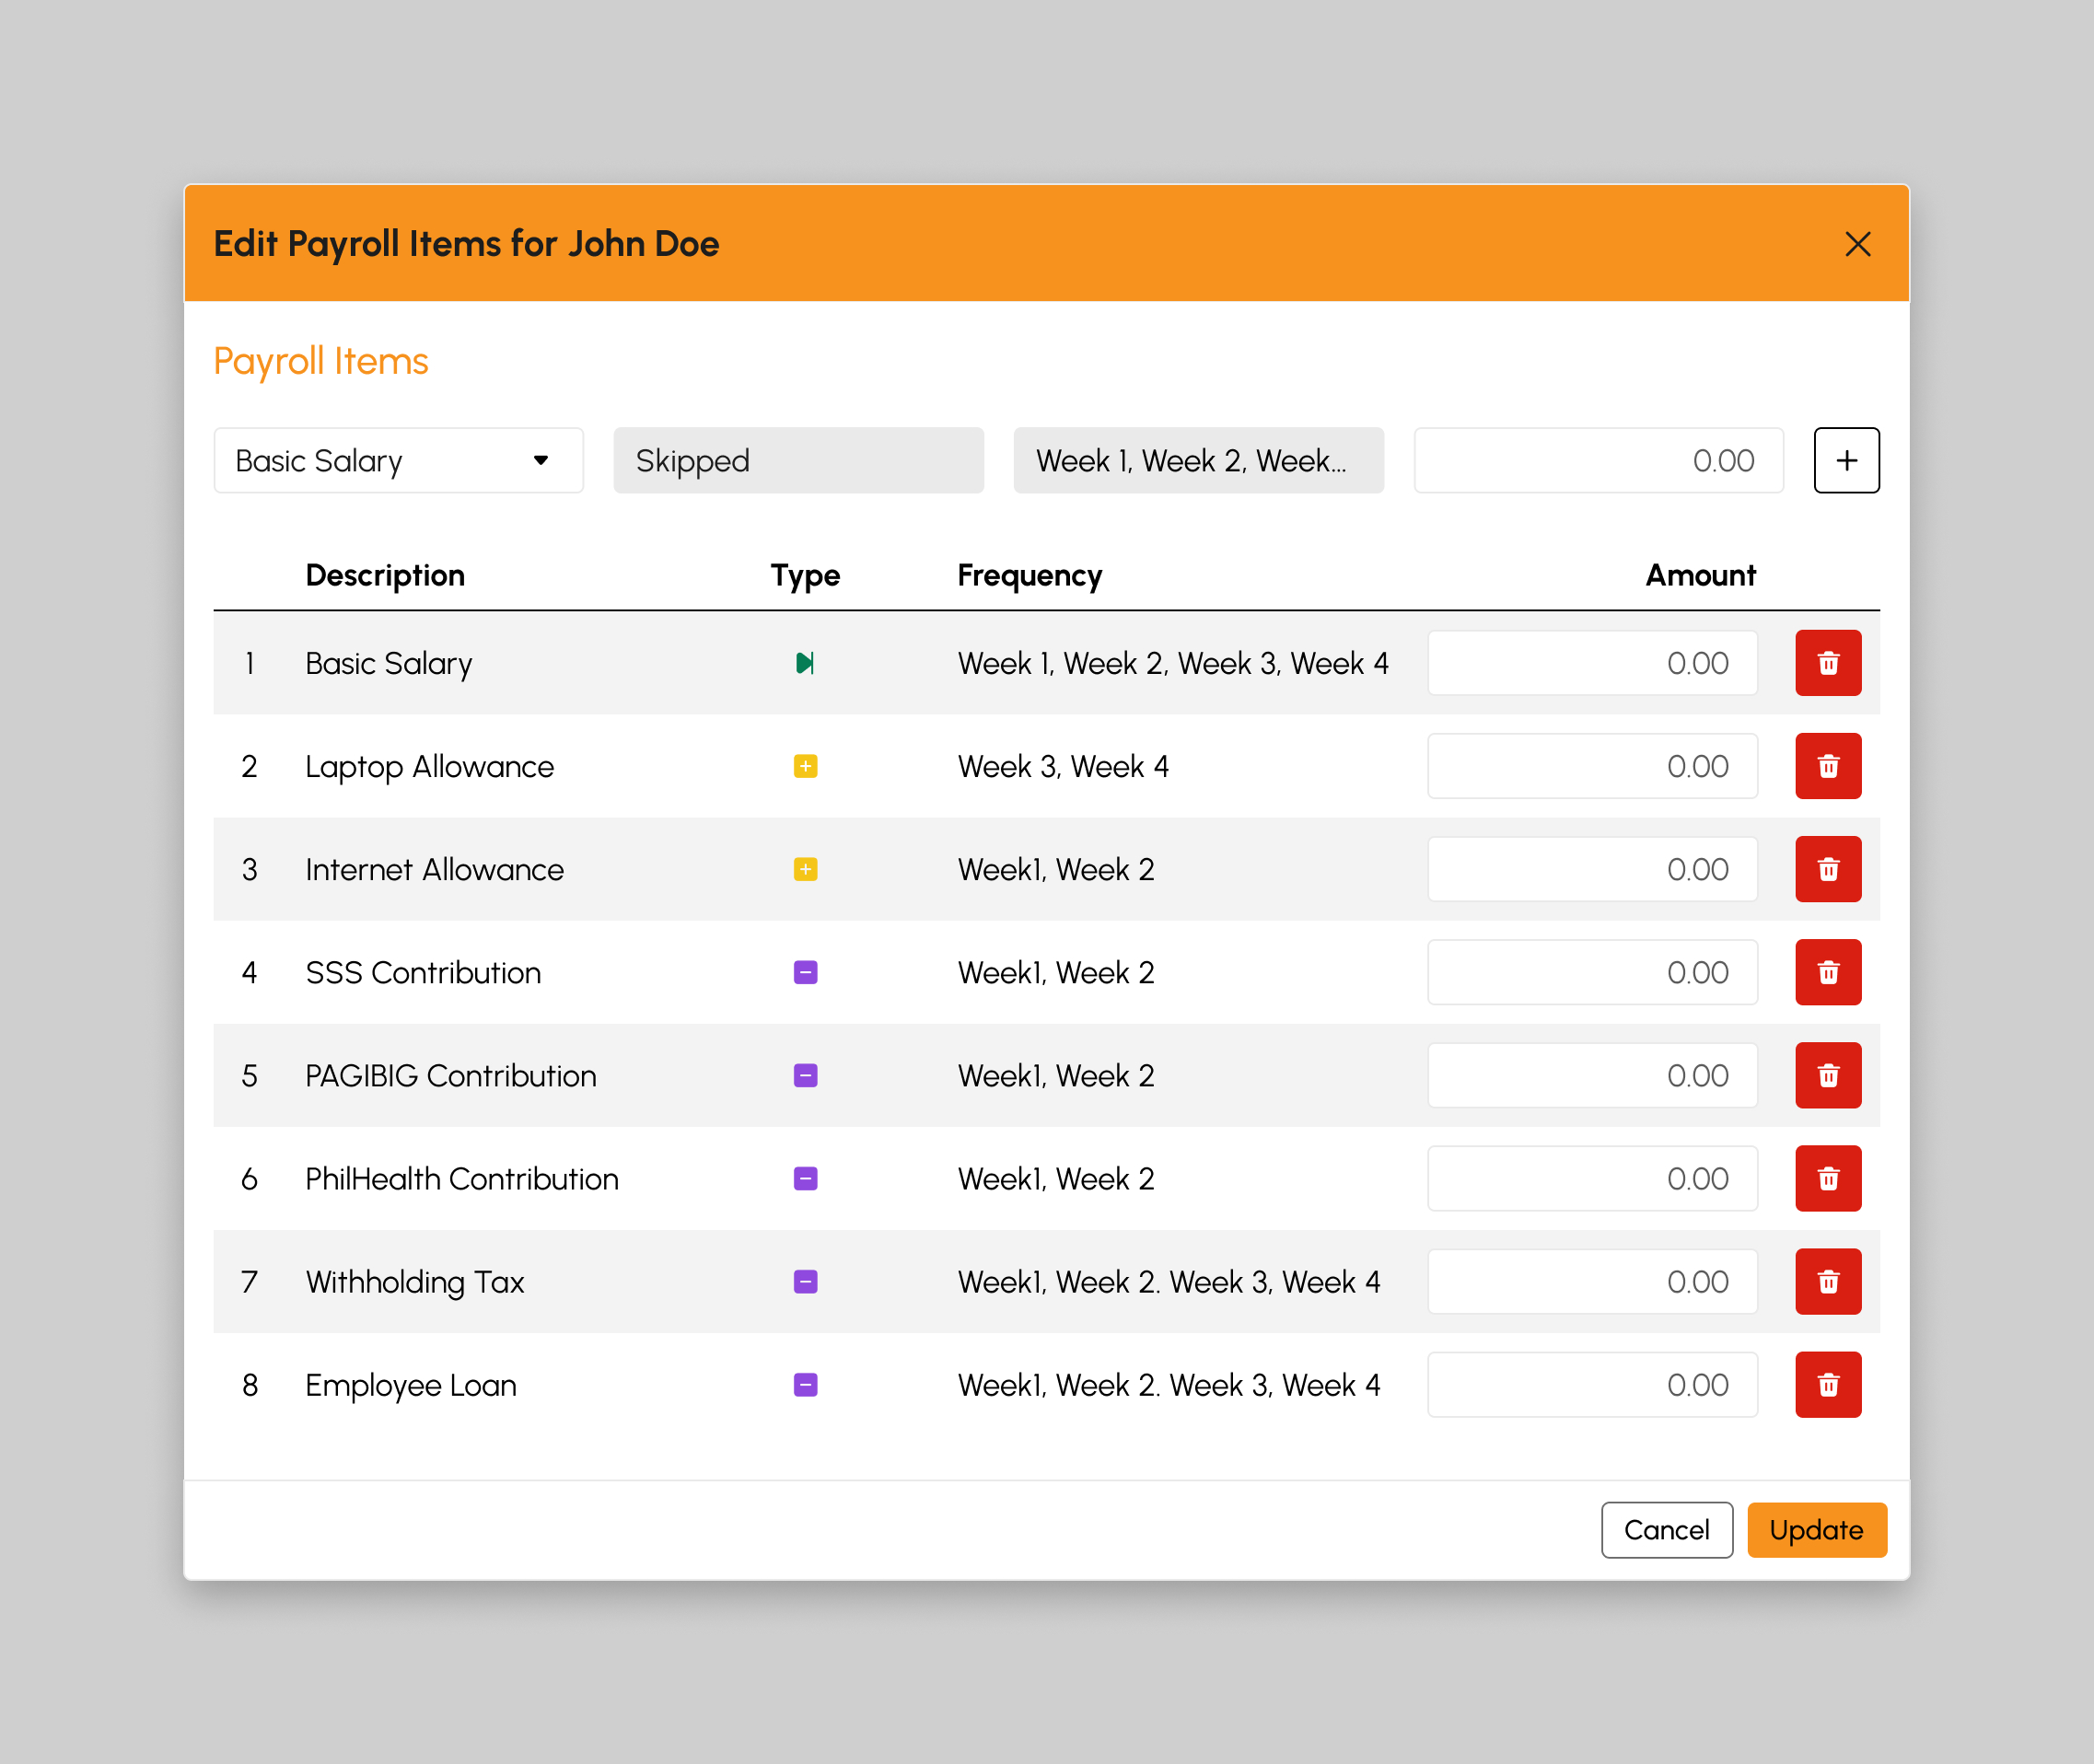Click the Week 1, Week 2, Week... frequency field
The width and height of the screenshot is (2094, 1764).
click(1198, 460)
